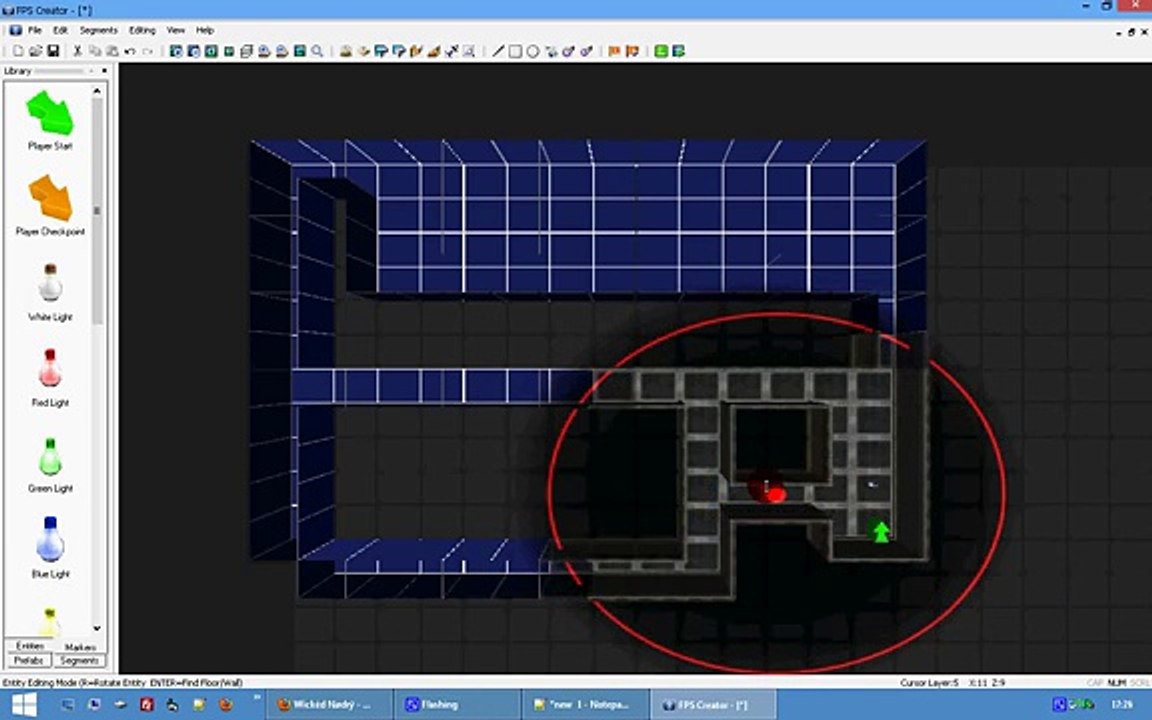Close the Library panel
1152x720 pixels.
tap(104, 71)
